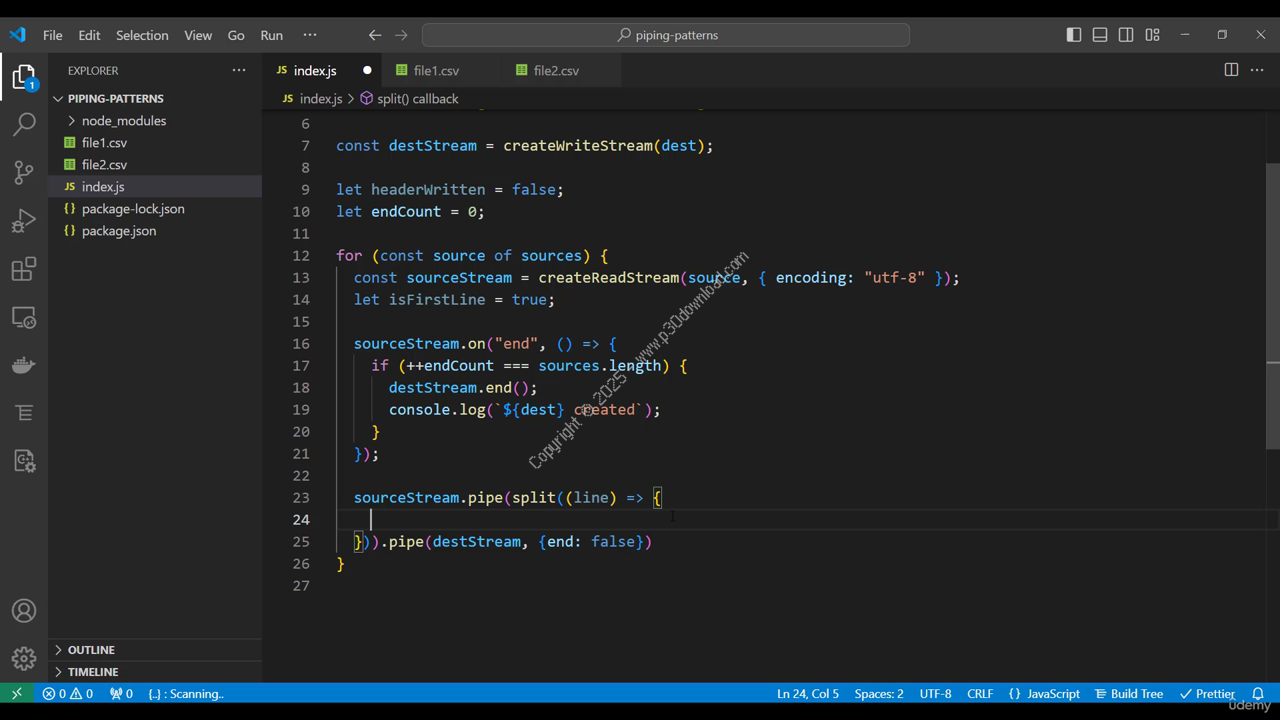Toggle the Secondary Side Bar
Image resolution: width=1280 pixels, height=720 pixels.
click(1126, 35)
